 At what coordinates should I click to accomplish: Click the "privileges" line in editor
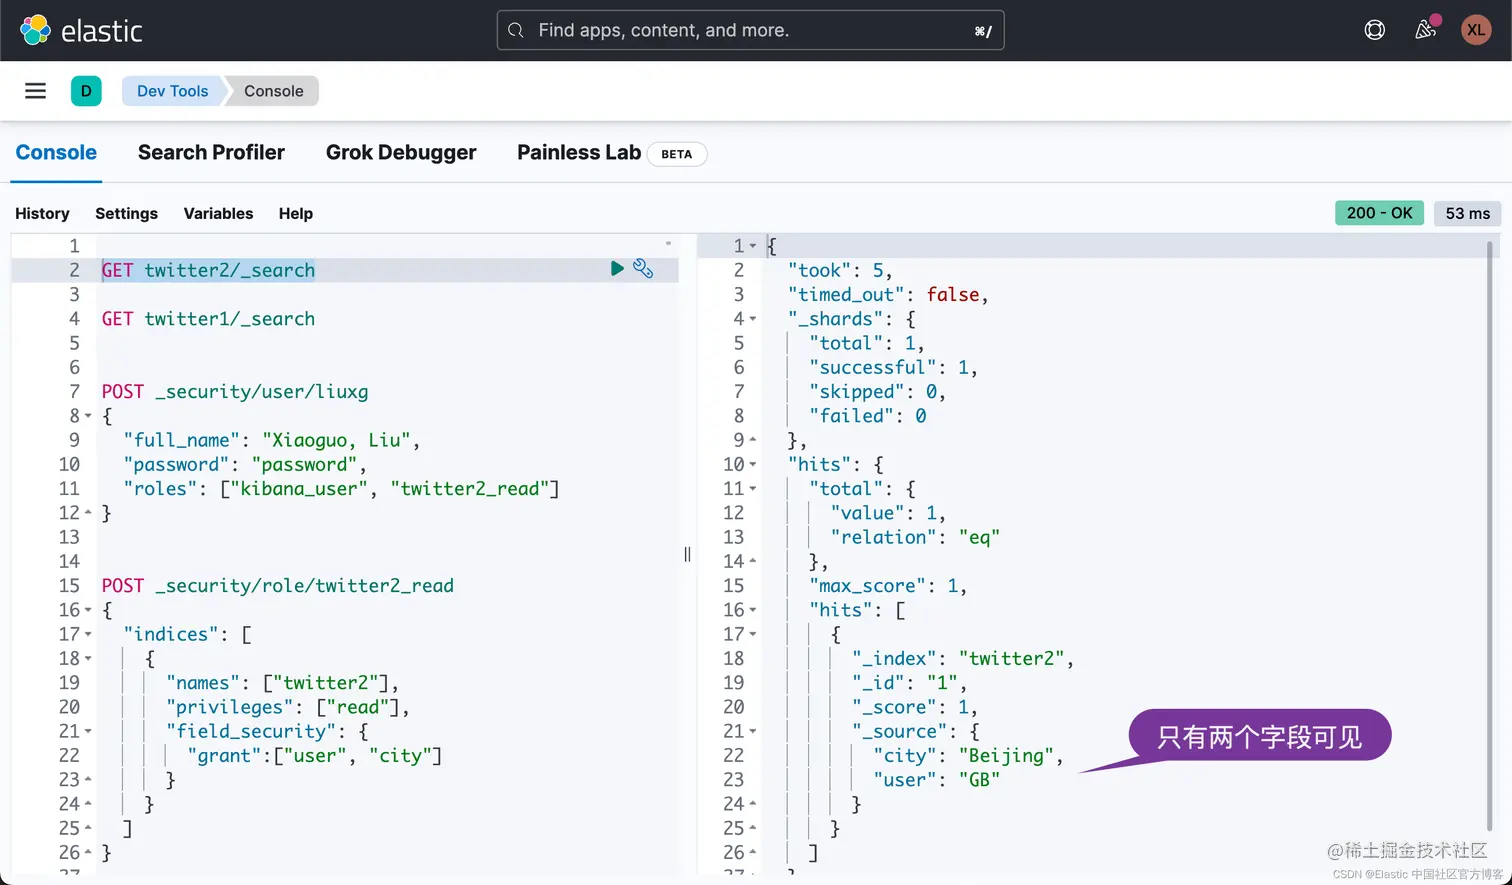tap(288, 707)
